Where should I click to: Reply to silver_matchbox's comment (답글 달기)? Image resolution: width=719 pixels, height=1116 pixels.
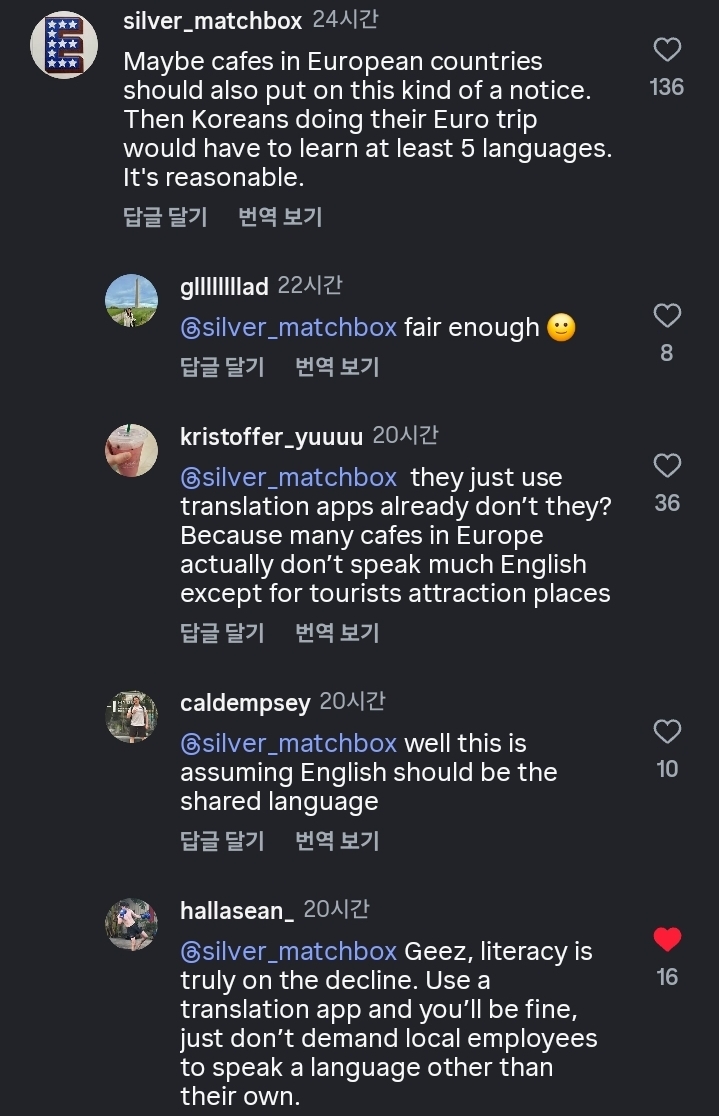pyautogui.click(x=165, y=217)
